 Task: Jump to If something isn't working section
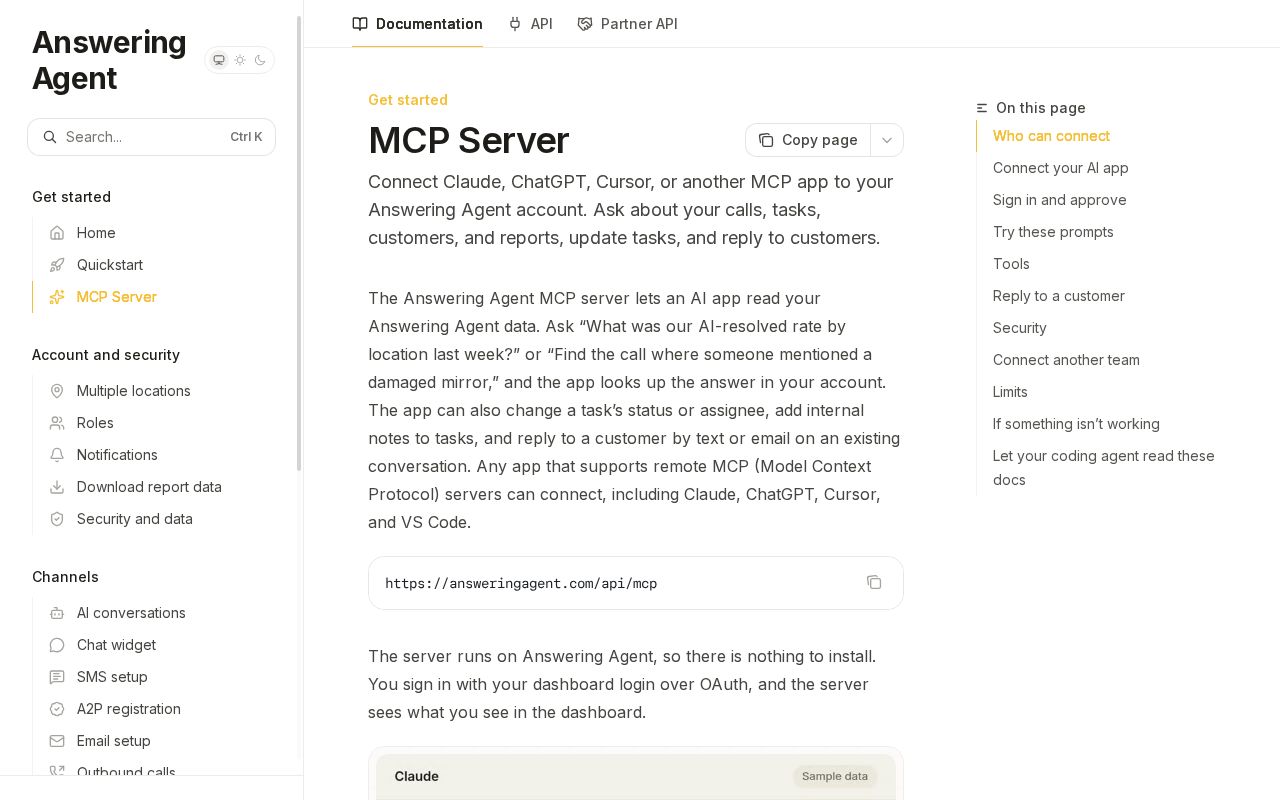tap(1076, 424)
